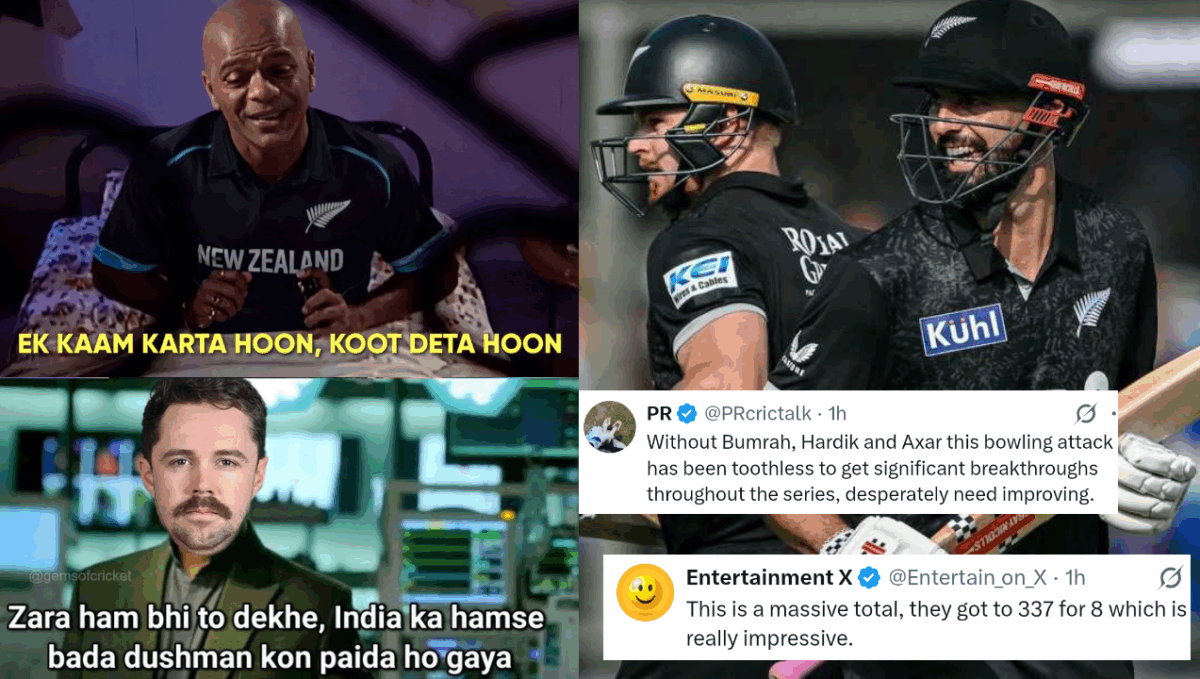The width and height of the screenshot is (1200, 679).
Task: Click the @gemsofcricket watermark text
Action: coord(79,576)
